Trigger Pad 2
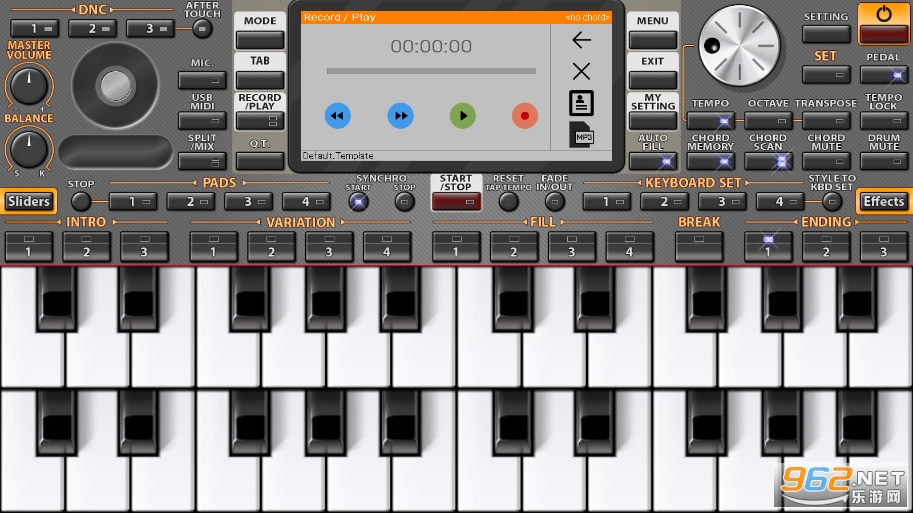The image size is (913, 513). (x=190, y=201)
